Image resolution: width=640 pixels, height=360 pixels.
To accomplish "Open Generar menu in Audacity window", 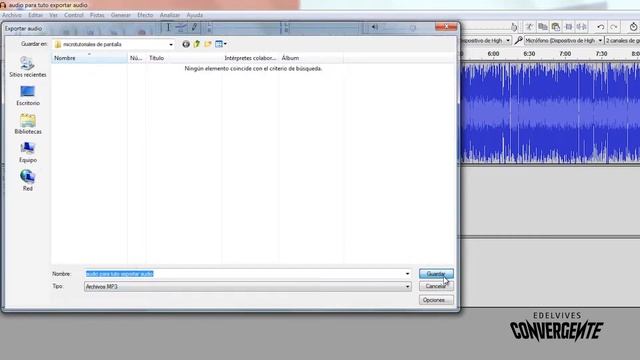I will [x=121, y=15].
